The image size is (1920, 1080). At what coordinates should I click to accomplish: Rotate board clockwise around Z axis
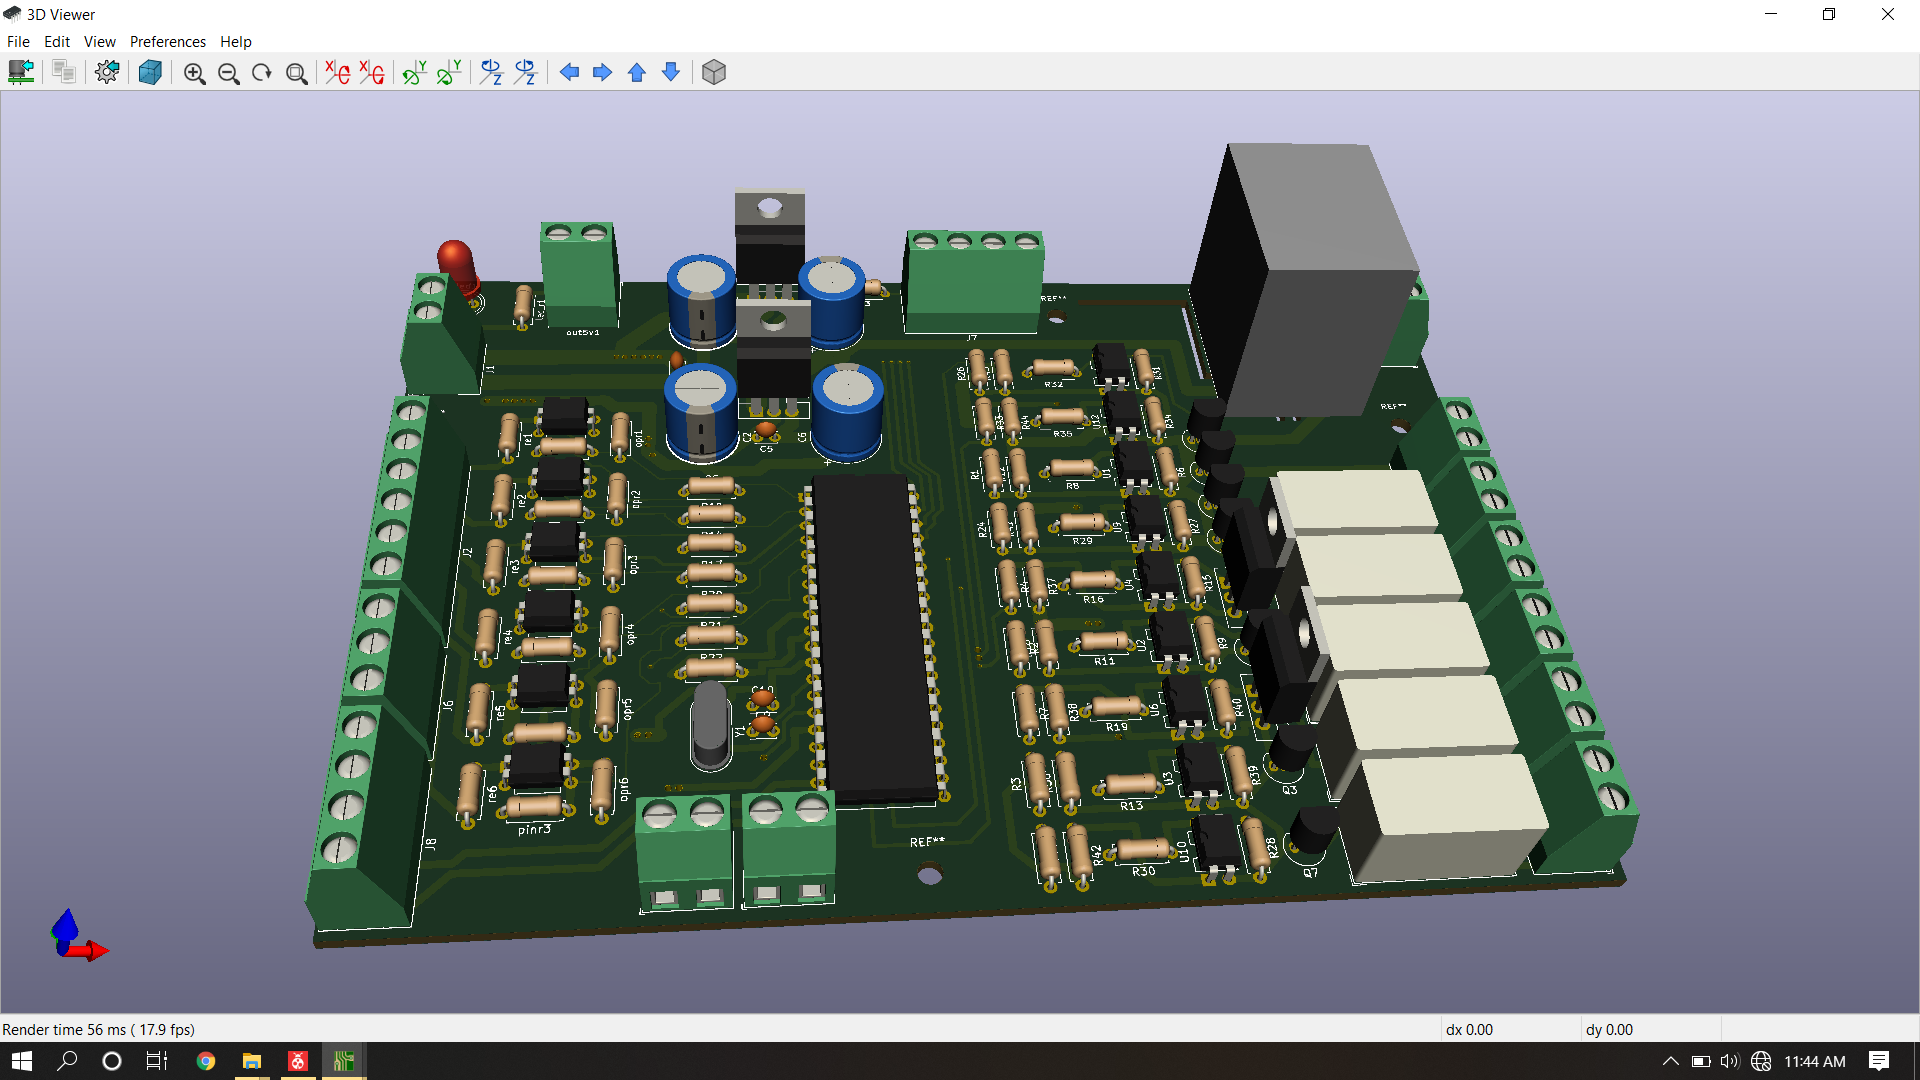(x=490, y=72)
